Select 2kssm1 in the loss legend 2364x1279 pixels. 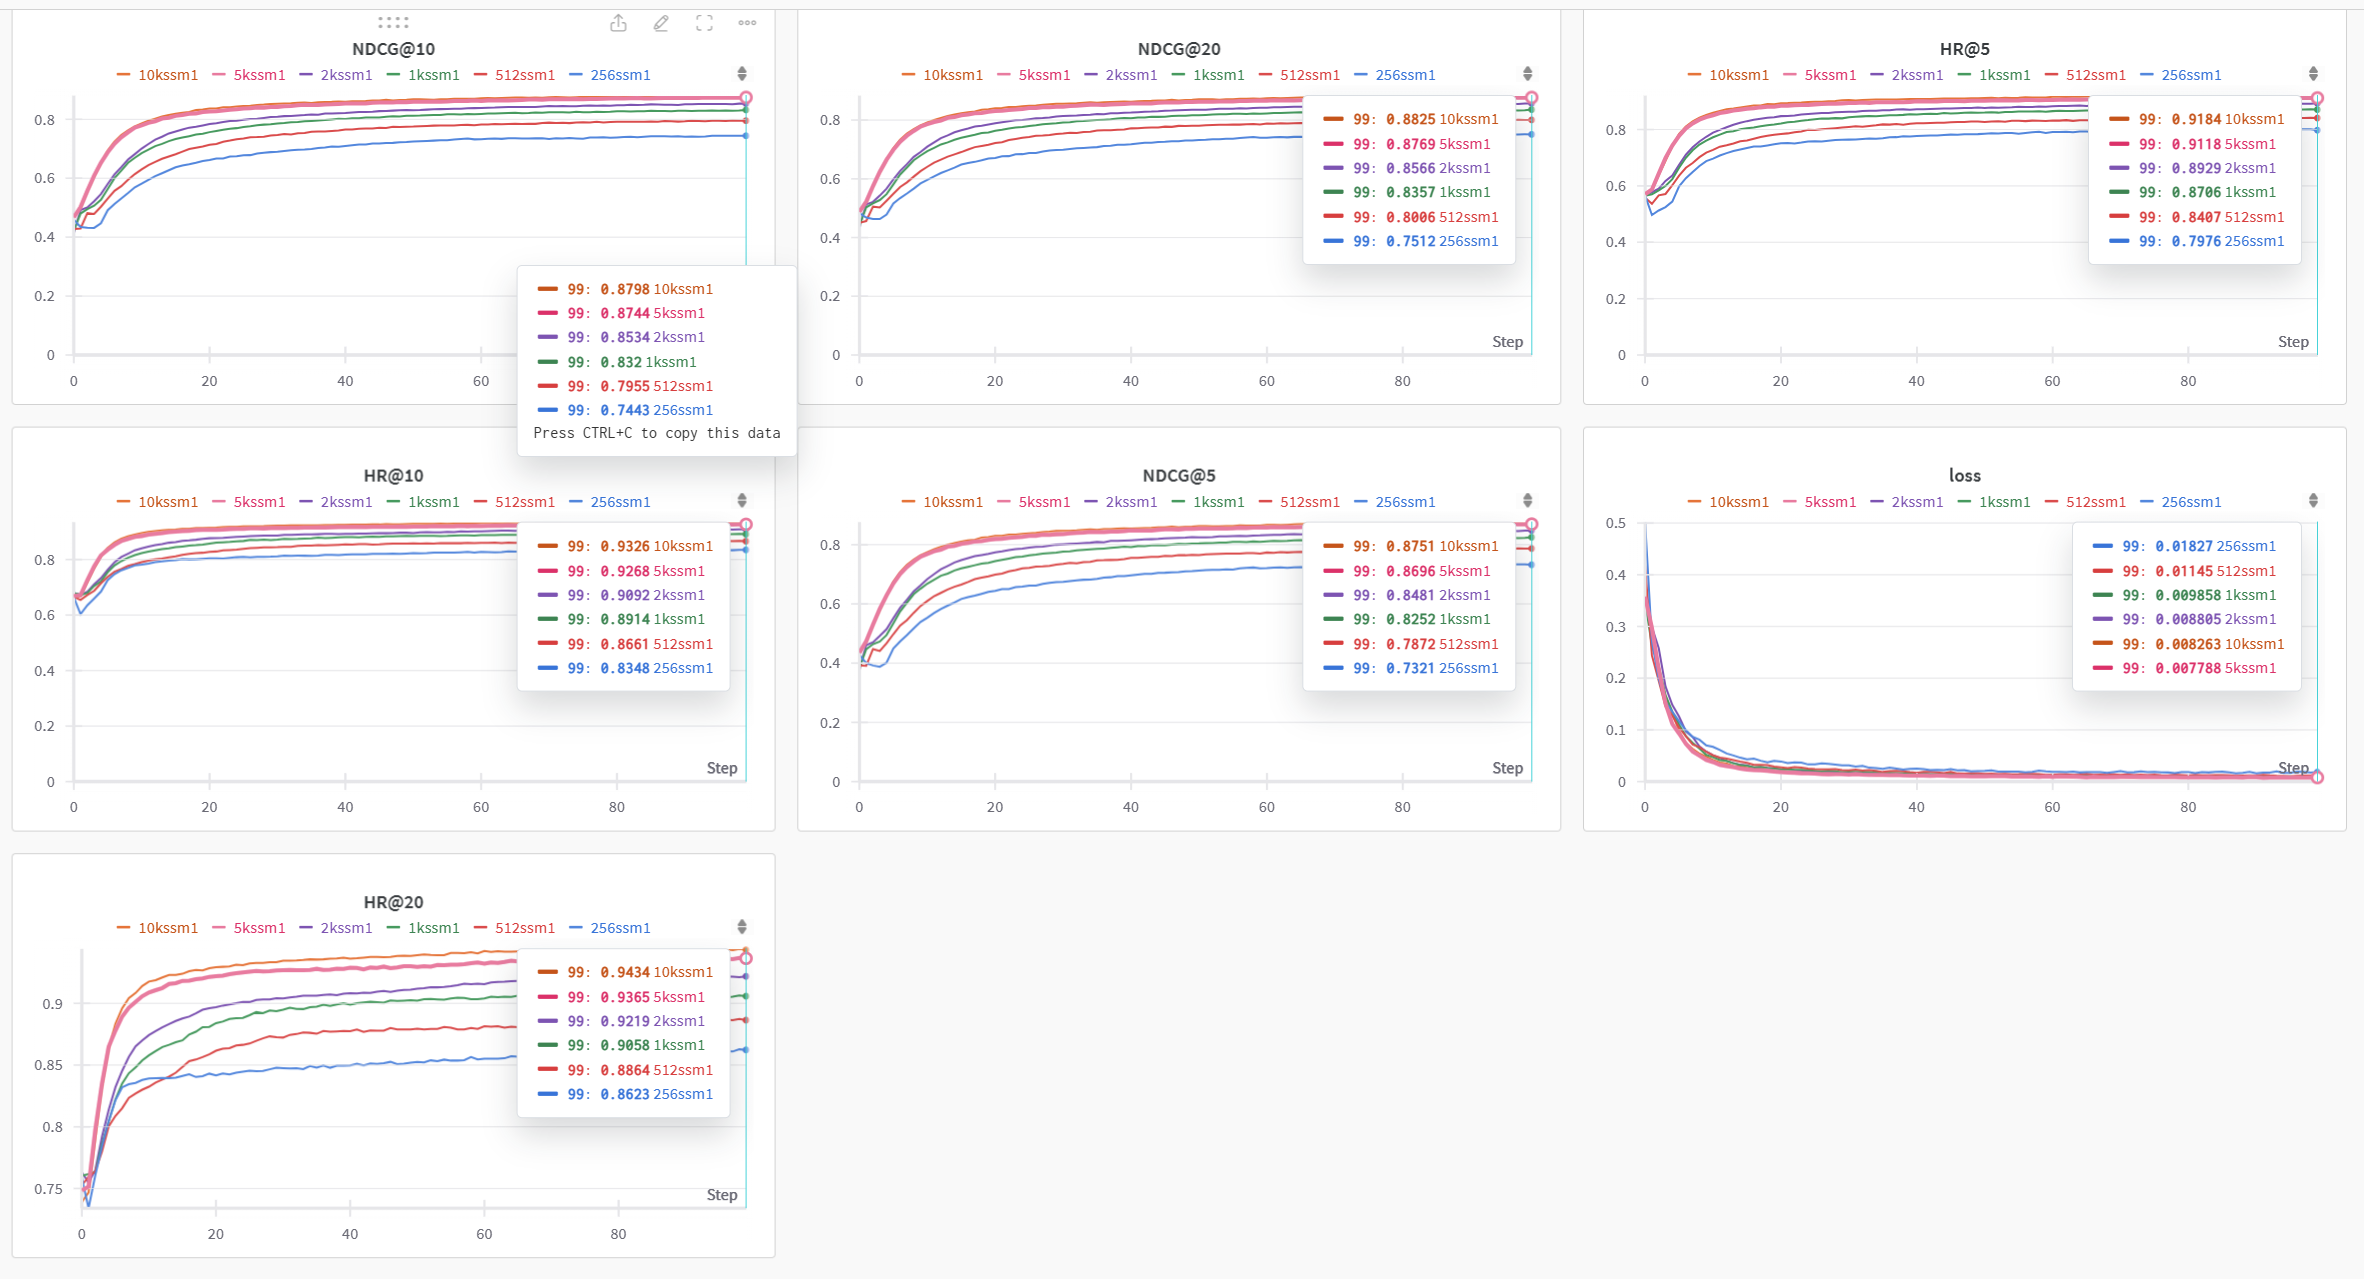point(1917,502)
